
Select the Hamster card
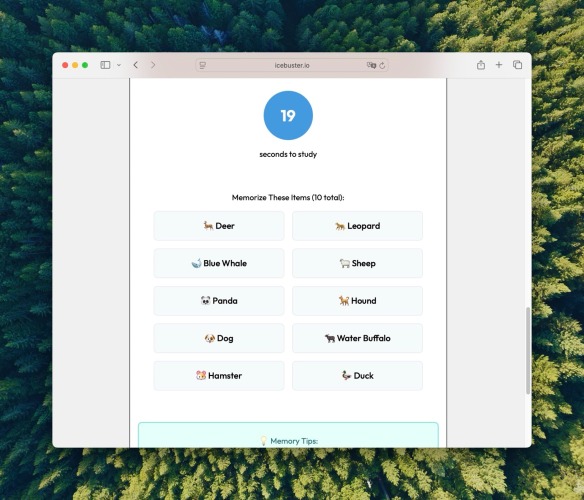tap(219, 376)
